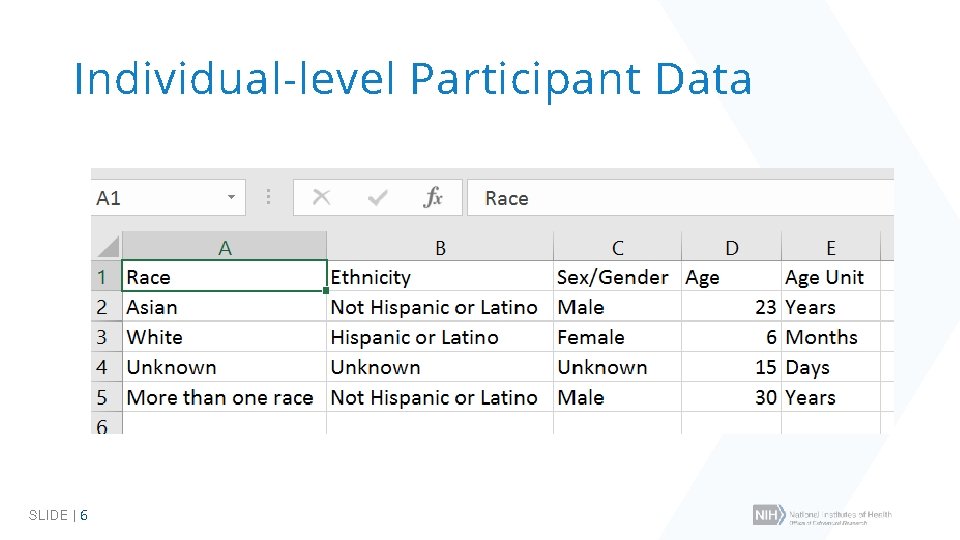Select the Unknown cell in Sex/Gender column
Image resolution: width=960 pixels, height=540 pixels.
617,367
